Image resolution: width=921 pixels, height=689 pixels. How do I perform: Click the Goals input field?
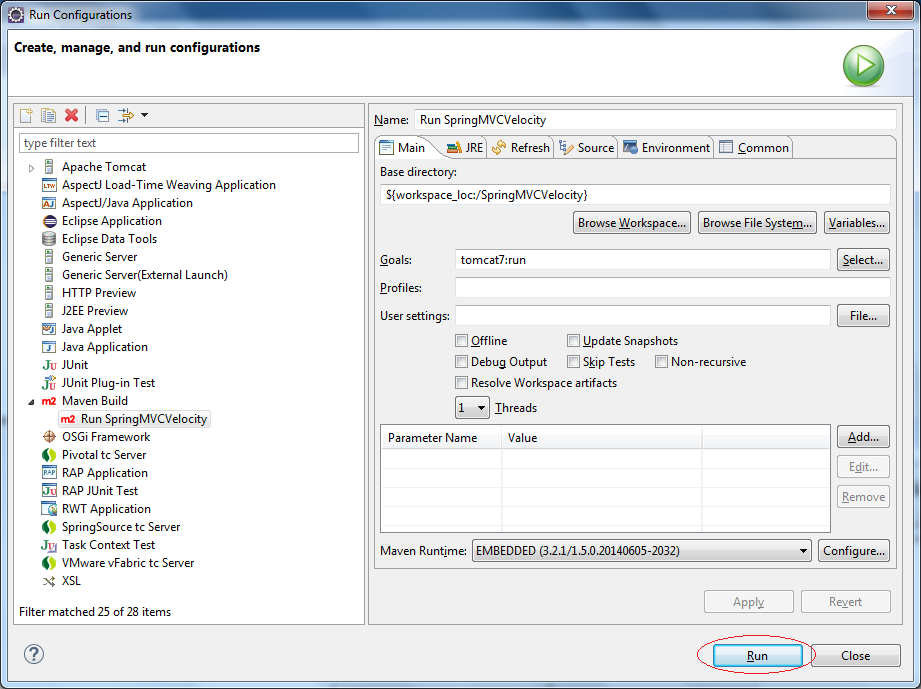coord(643,260)
